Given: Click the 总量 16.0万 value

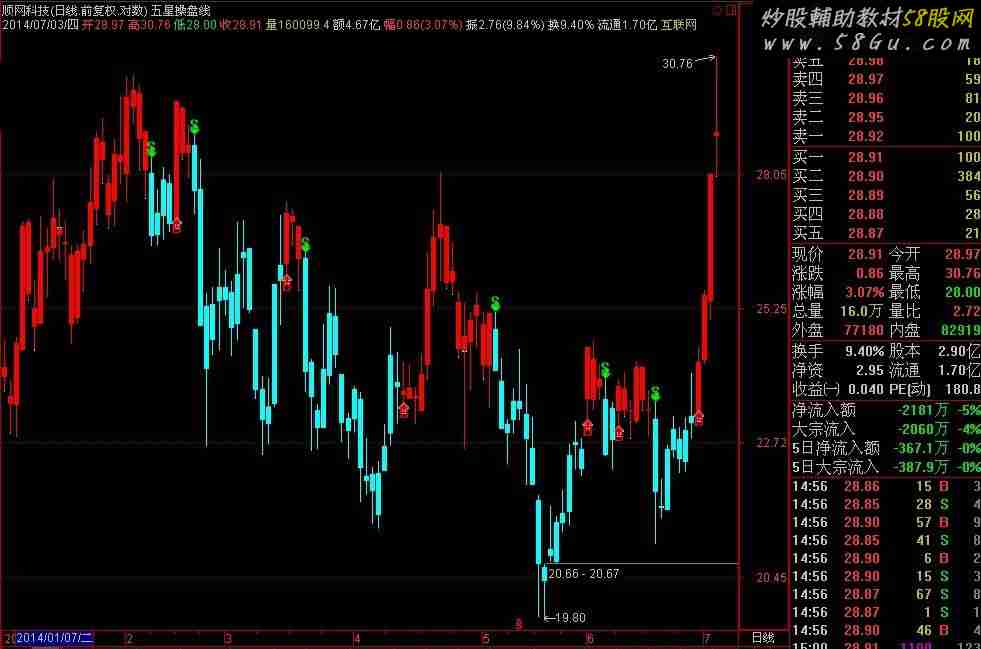Looking at the screenshot, I should [x=862, y=310].
